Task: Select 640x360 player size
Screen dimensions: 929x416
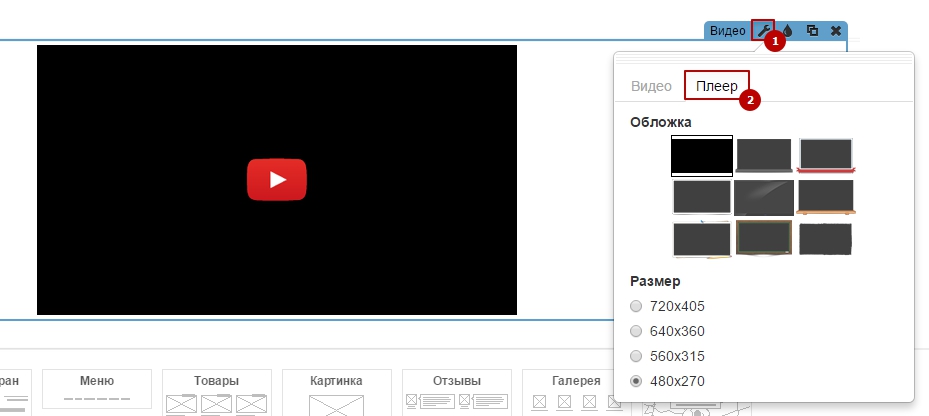Action: tap(636, 331)
